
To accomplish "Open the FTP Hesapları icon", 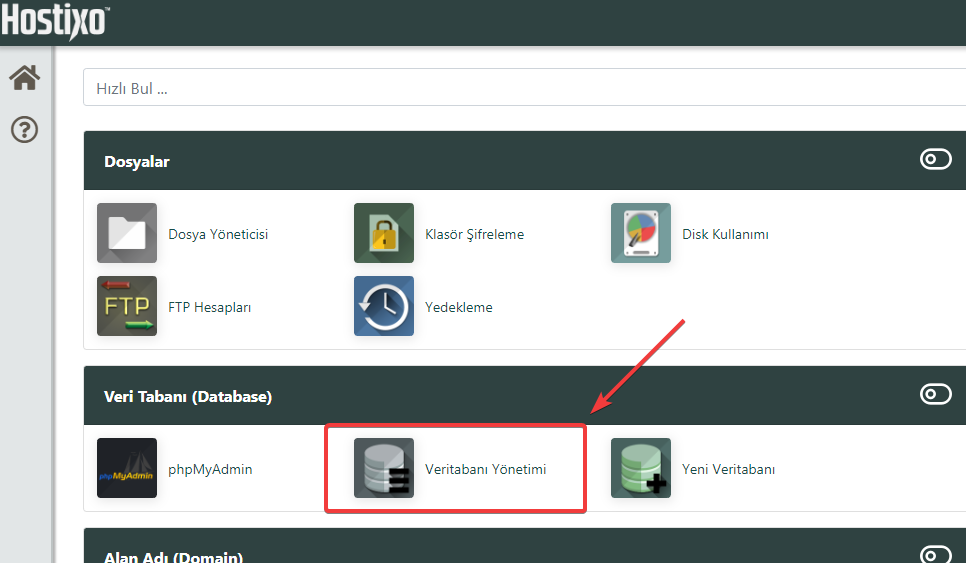I will tap(127, 306).
